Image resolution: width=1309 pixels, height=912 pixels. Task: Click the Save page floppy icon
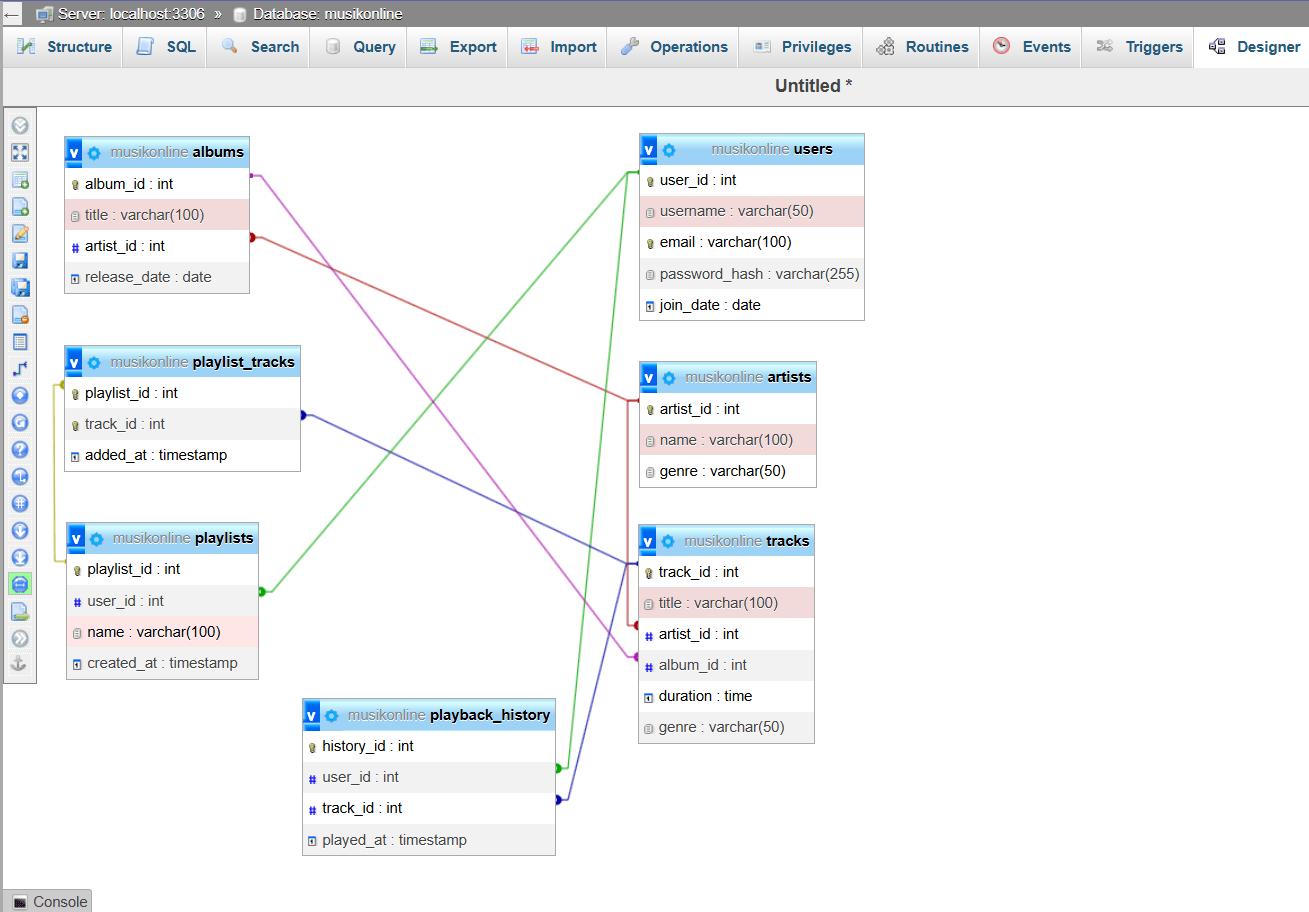coord(20,261)
